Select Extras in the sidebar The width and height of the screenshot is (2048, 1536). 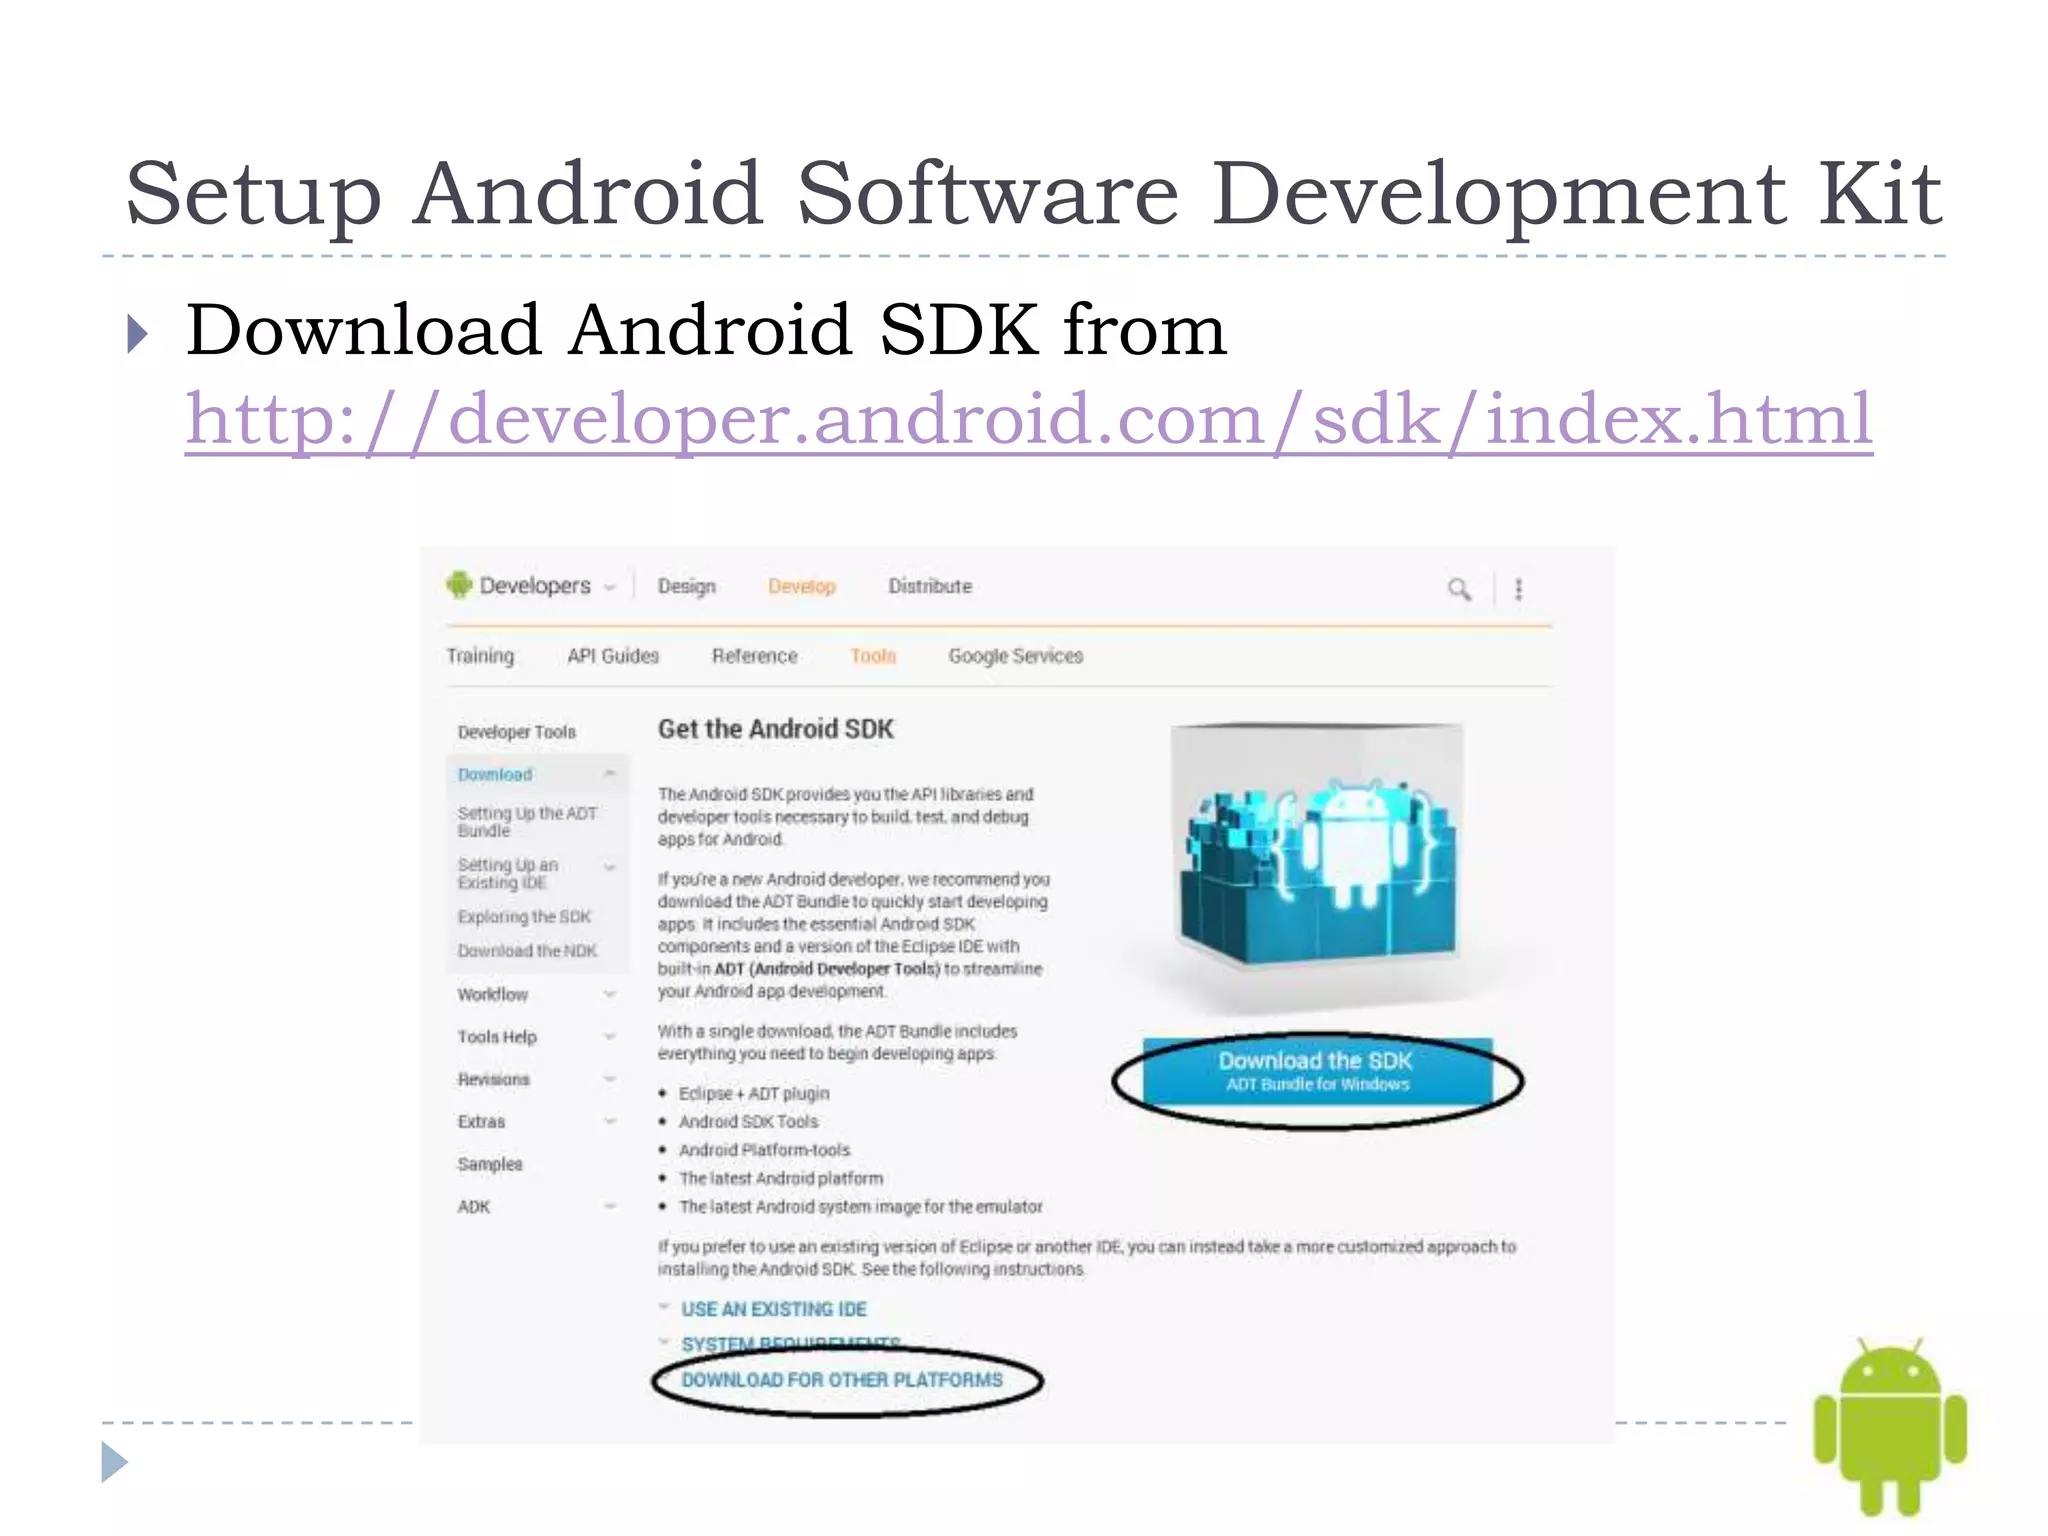[481, 1122]
